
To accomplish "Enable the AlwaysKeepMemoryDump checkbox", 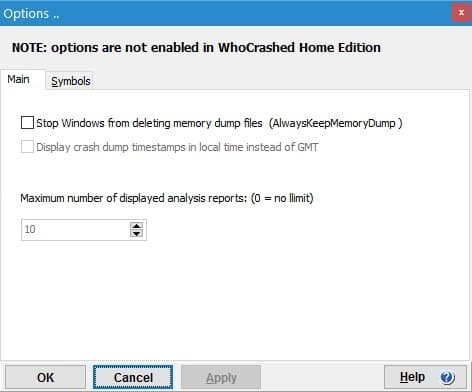I will click(27, 123).
